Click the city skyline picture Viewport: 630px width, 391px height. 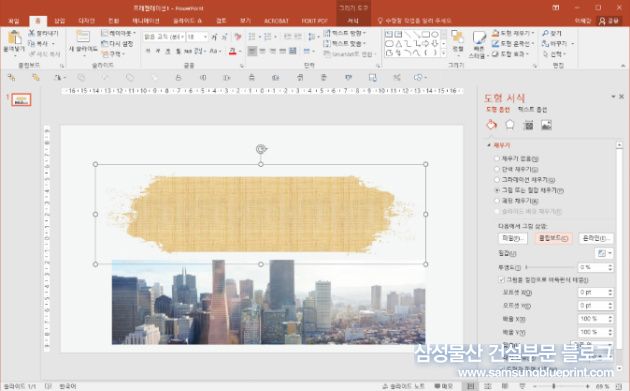tap(268, 302)
